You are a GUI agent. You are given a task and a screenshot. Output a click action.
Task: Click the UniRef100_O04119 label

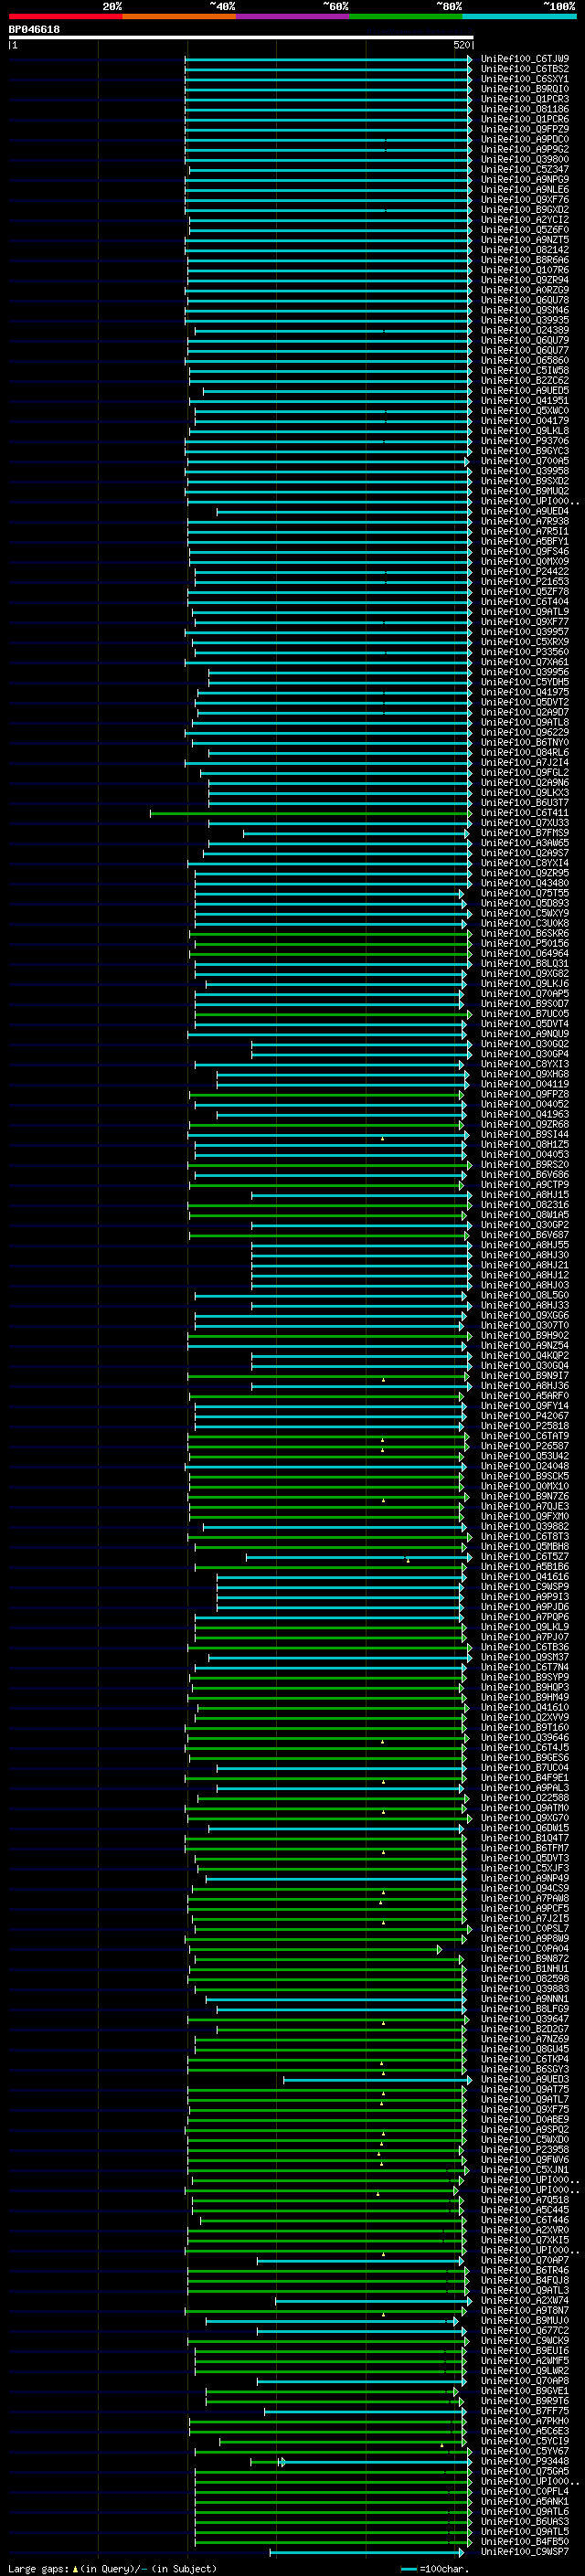pyautogui.click(x=525, y=1084)
